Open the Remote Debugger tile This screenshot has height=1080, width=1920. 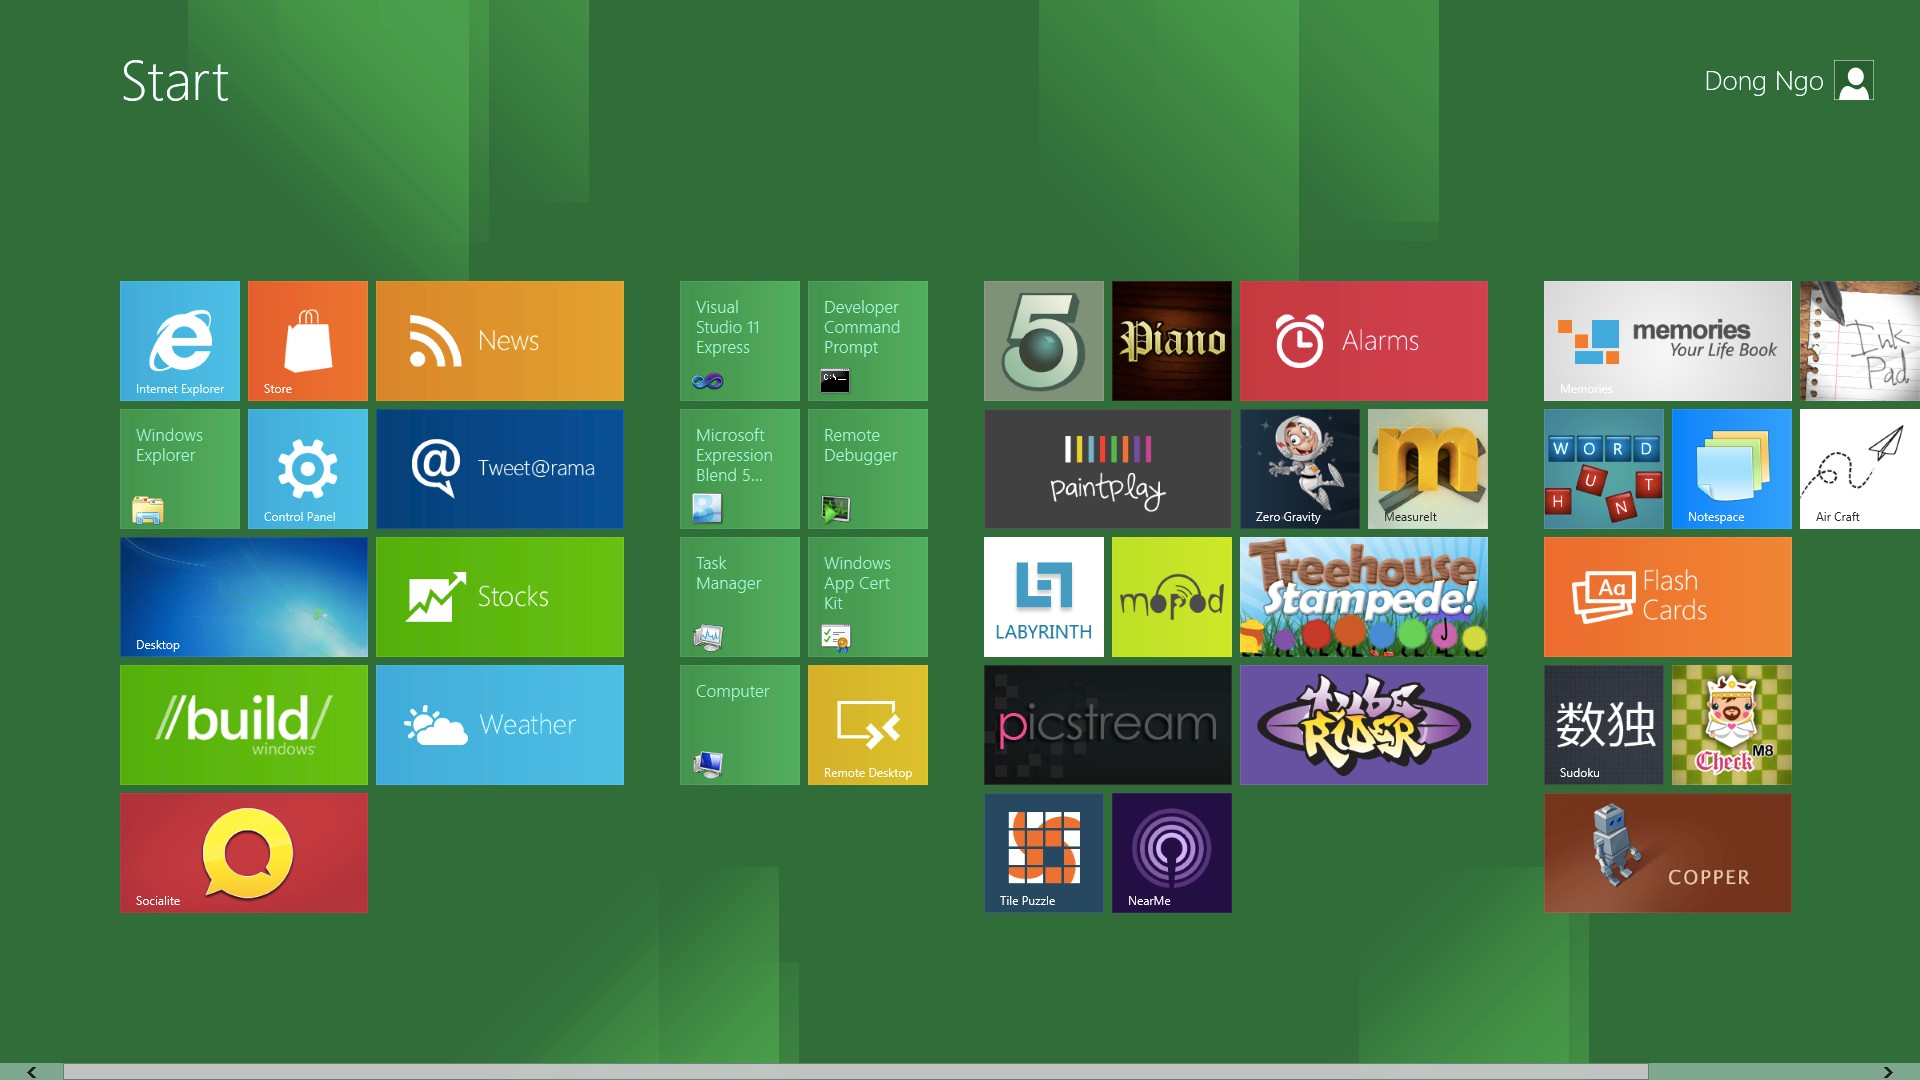868,469
